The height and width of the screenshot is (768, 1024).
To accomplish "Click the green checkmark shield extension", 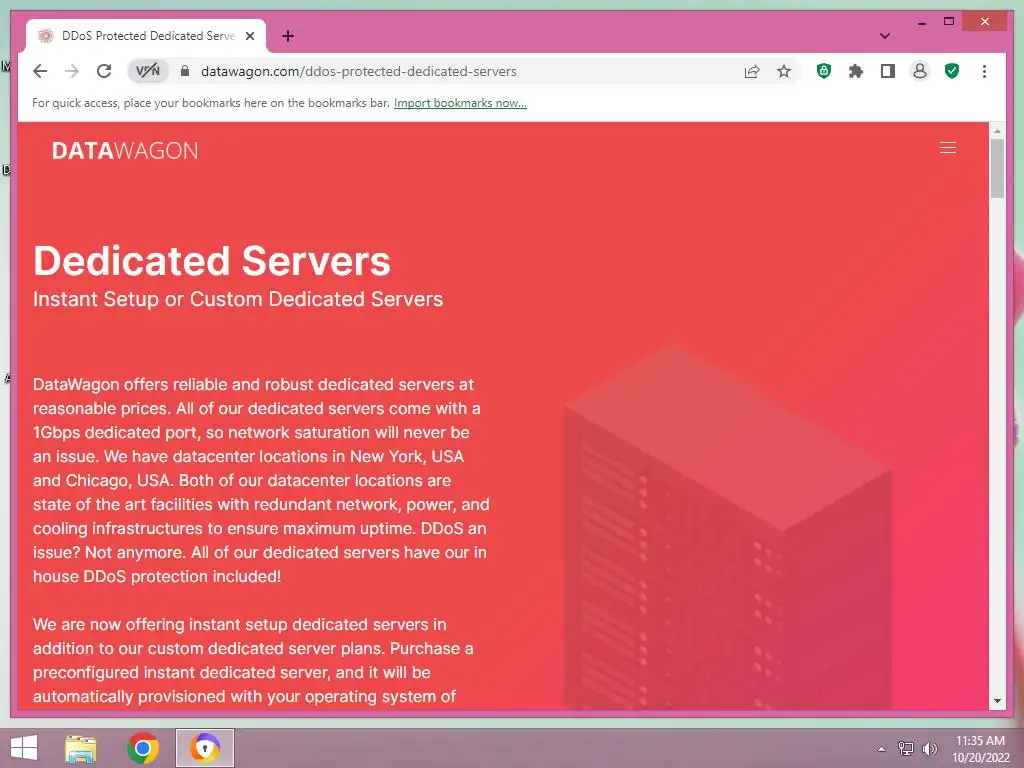I will point(952,71).
